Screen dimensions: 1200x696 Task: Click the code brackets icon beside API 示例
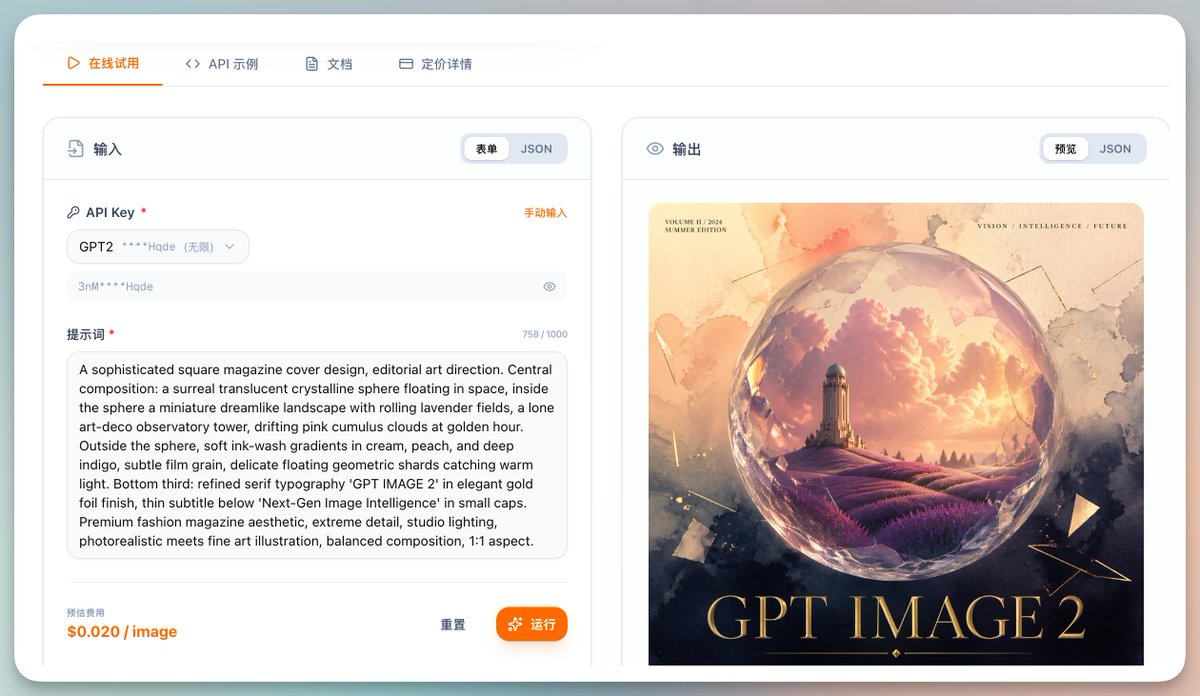tap(193, 64)
